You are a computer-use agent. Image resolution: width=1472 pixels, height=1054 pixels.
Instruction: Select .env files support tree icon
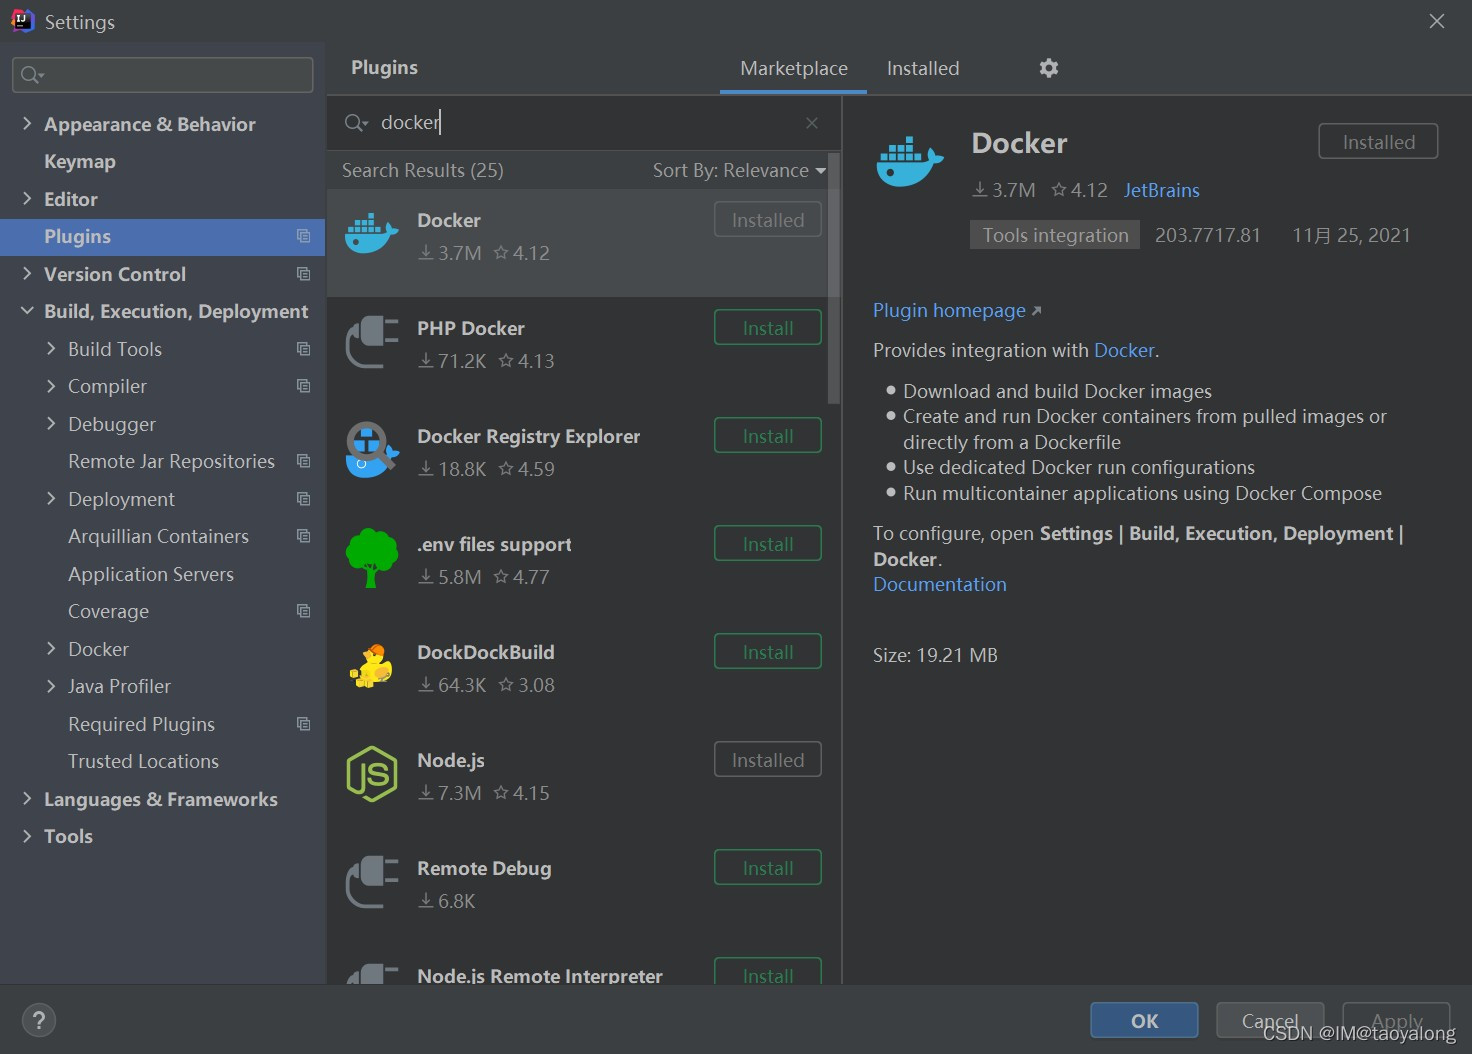tap(371, 558)
